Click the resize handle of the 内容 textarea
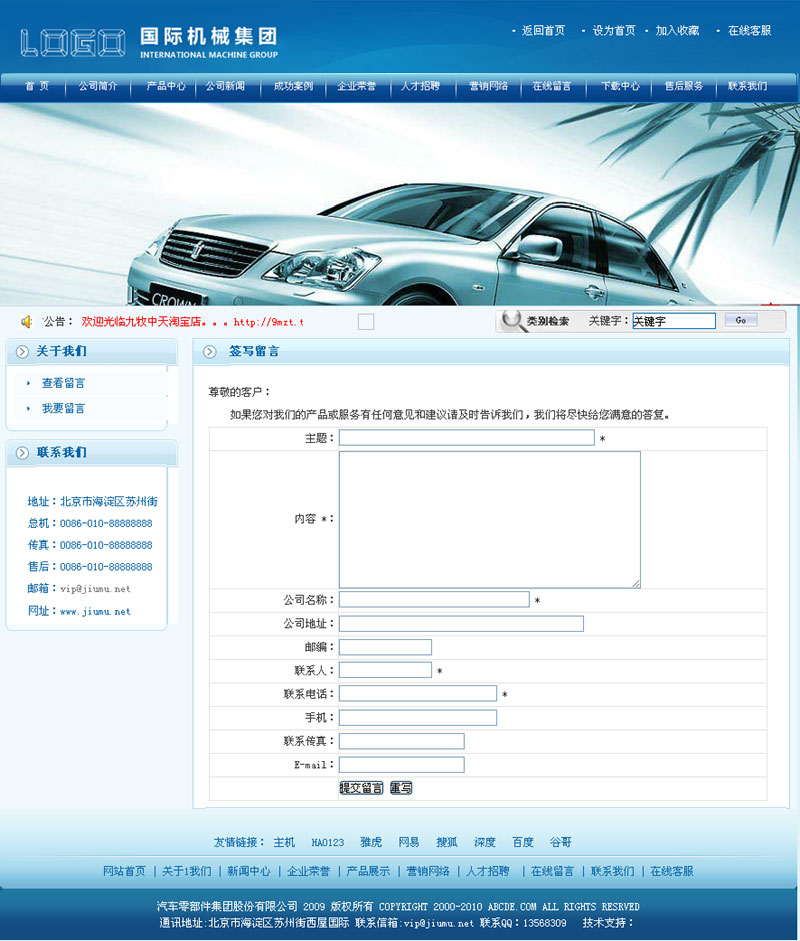Image resolution: width=800 pixels, height=941 pixels. [636, 583]
